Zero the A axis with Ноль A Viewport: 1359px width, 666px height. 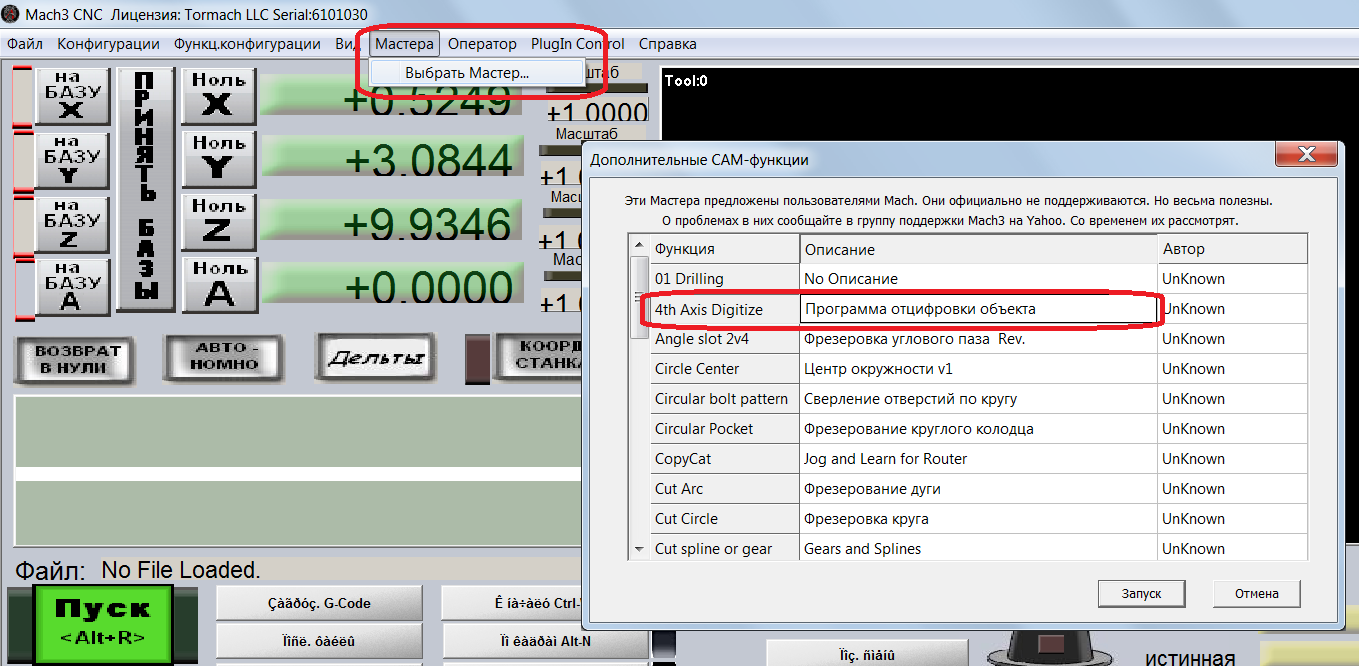coord(219,286)
